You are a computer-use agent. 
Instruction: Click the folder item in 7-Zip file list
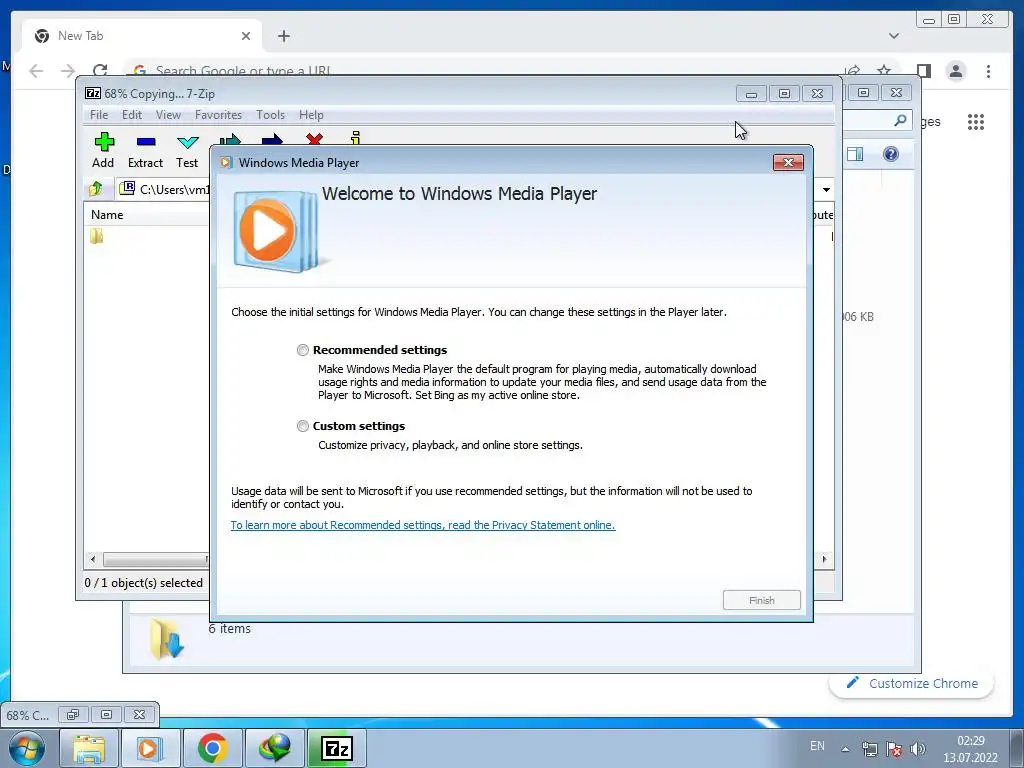[x=97, y=236]
